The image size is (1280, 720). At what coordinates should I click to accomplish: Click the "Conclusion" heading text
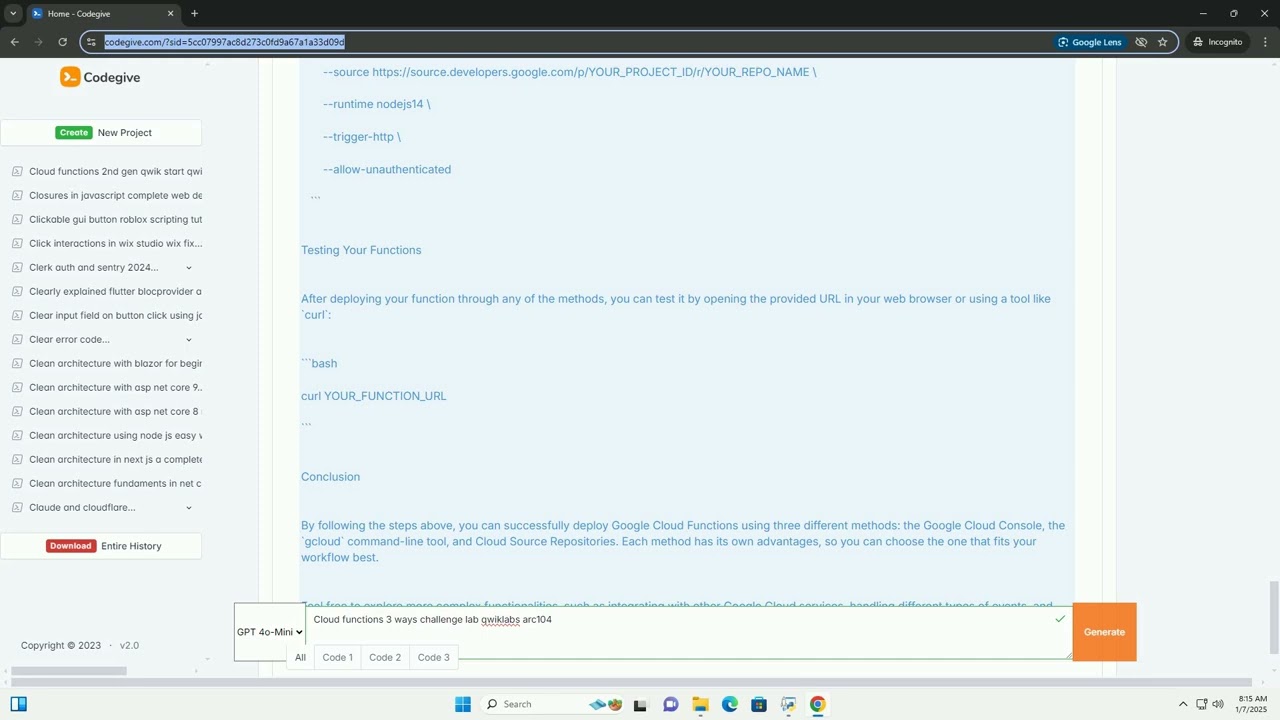330,477
